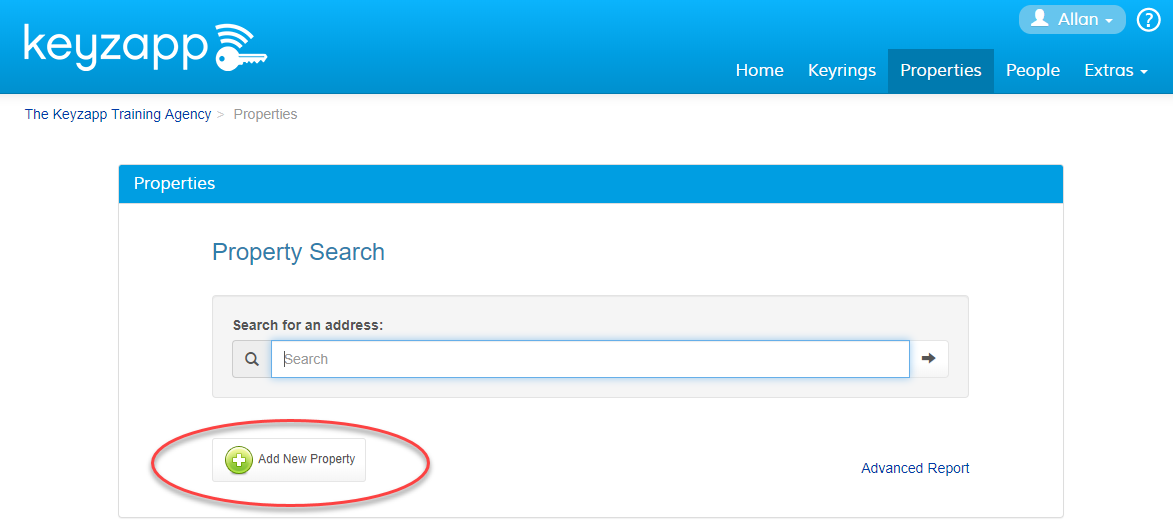
Task: Click Add New Property button
Action: [289, 459]
